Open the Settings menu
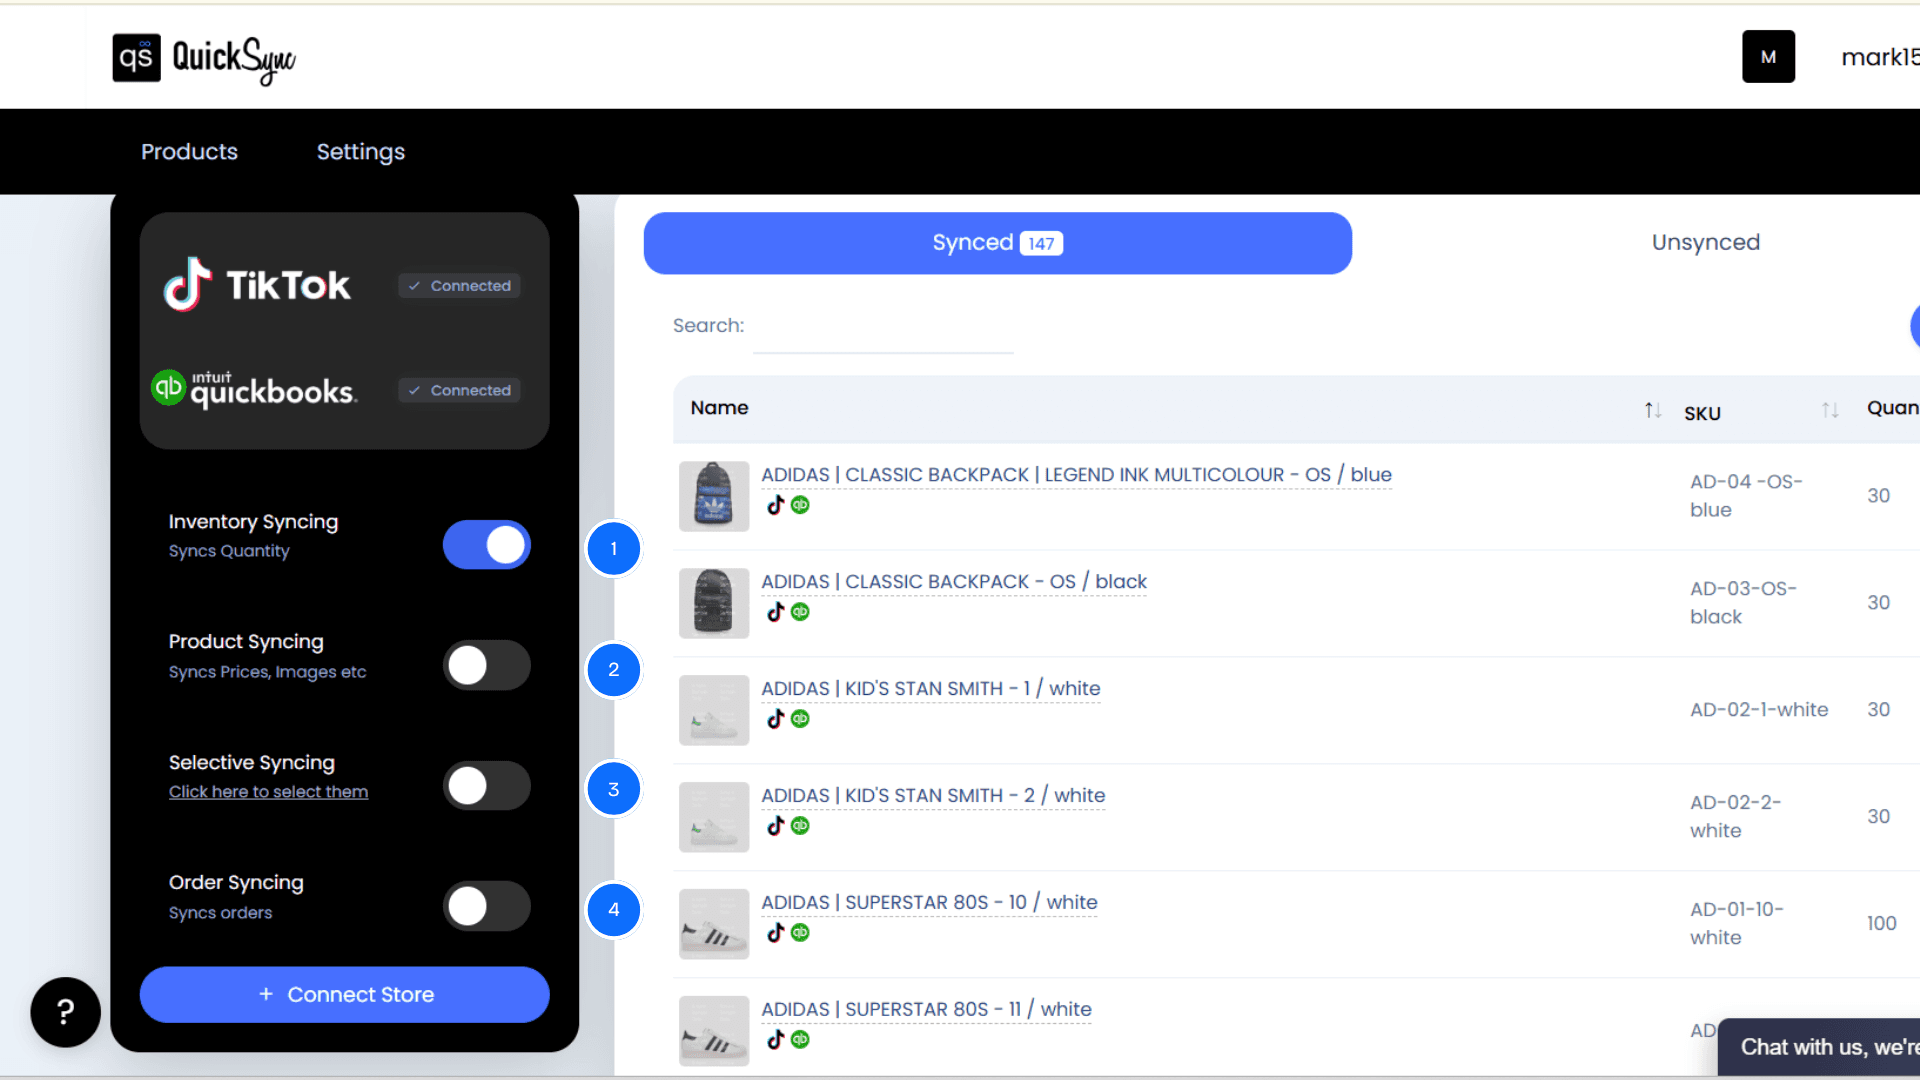Viewport: 1920px width, 1080px height. click(361, 152)
